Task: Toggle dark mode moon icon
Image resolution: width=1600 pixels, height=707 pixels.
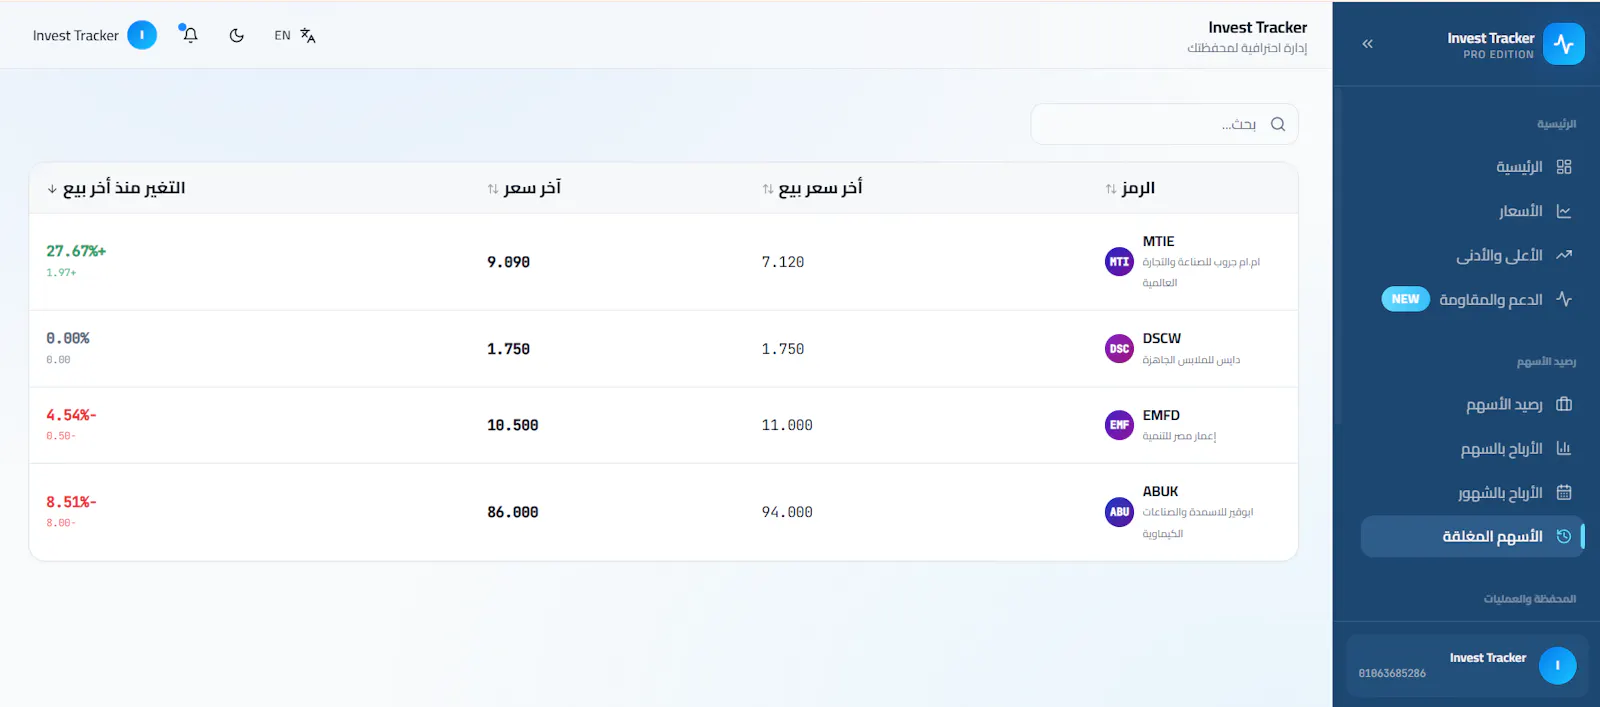Action: [237, 35]
